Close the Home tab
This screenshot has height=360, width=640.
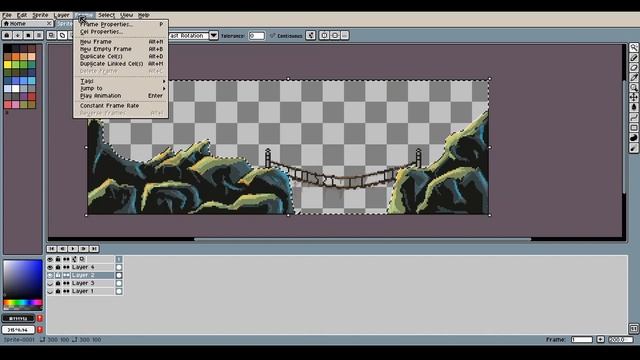pyautogui.click(x=49, y=24)
